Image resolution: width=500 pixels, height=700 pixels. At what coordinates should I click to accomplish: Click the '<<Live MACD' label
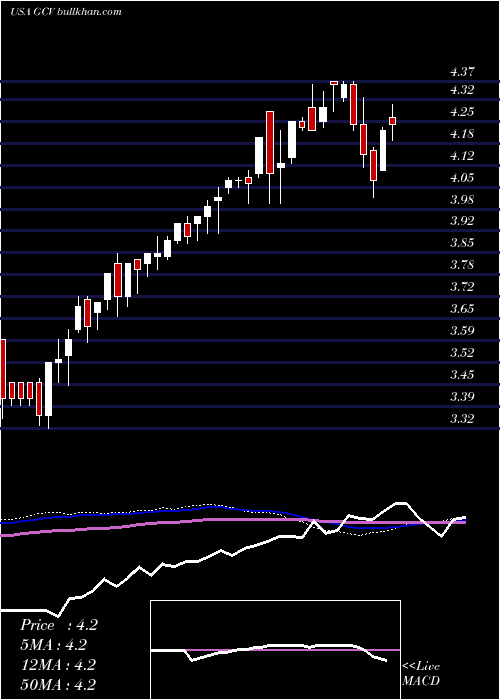(x=421, y=674)
